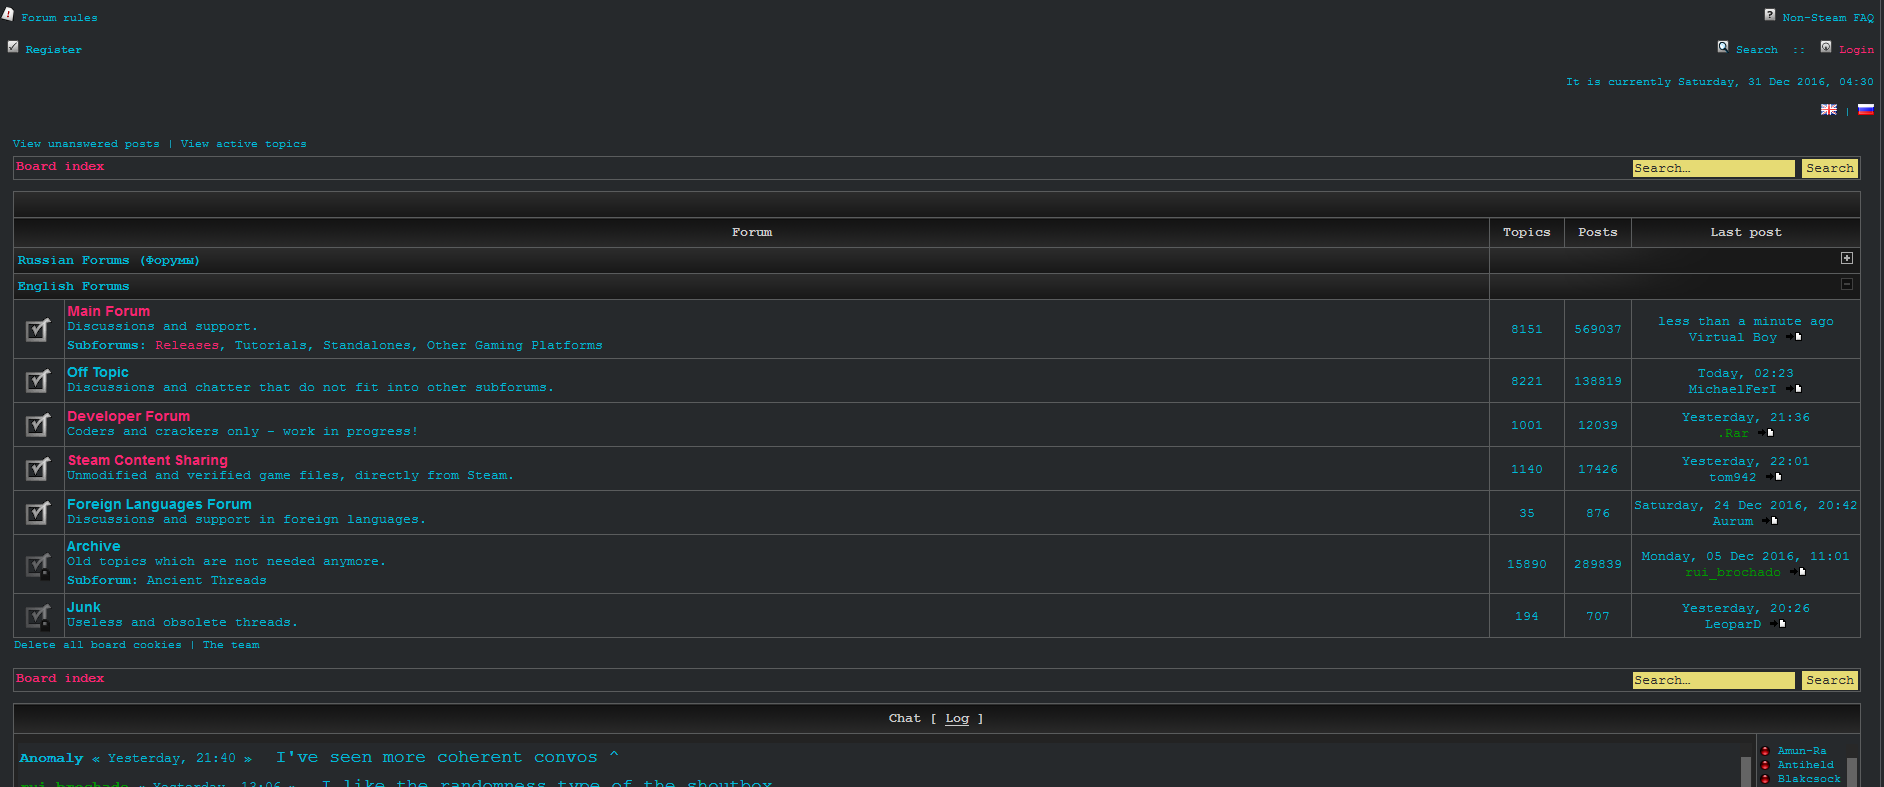
Task: Open the Releases subforum
Action: [x=187, y=346]
